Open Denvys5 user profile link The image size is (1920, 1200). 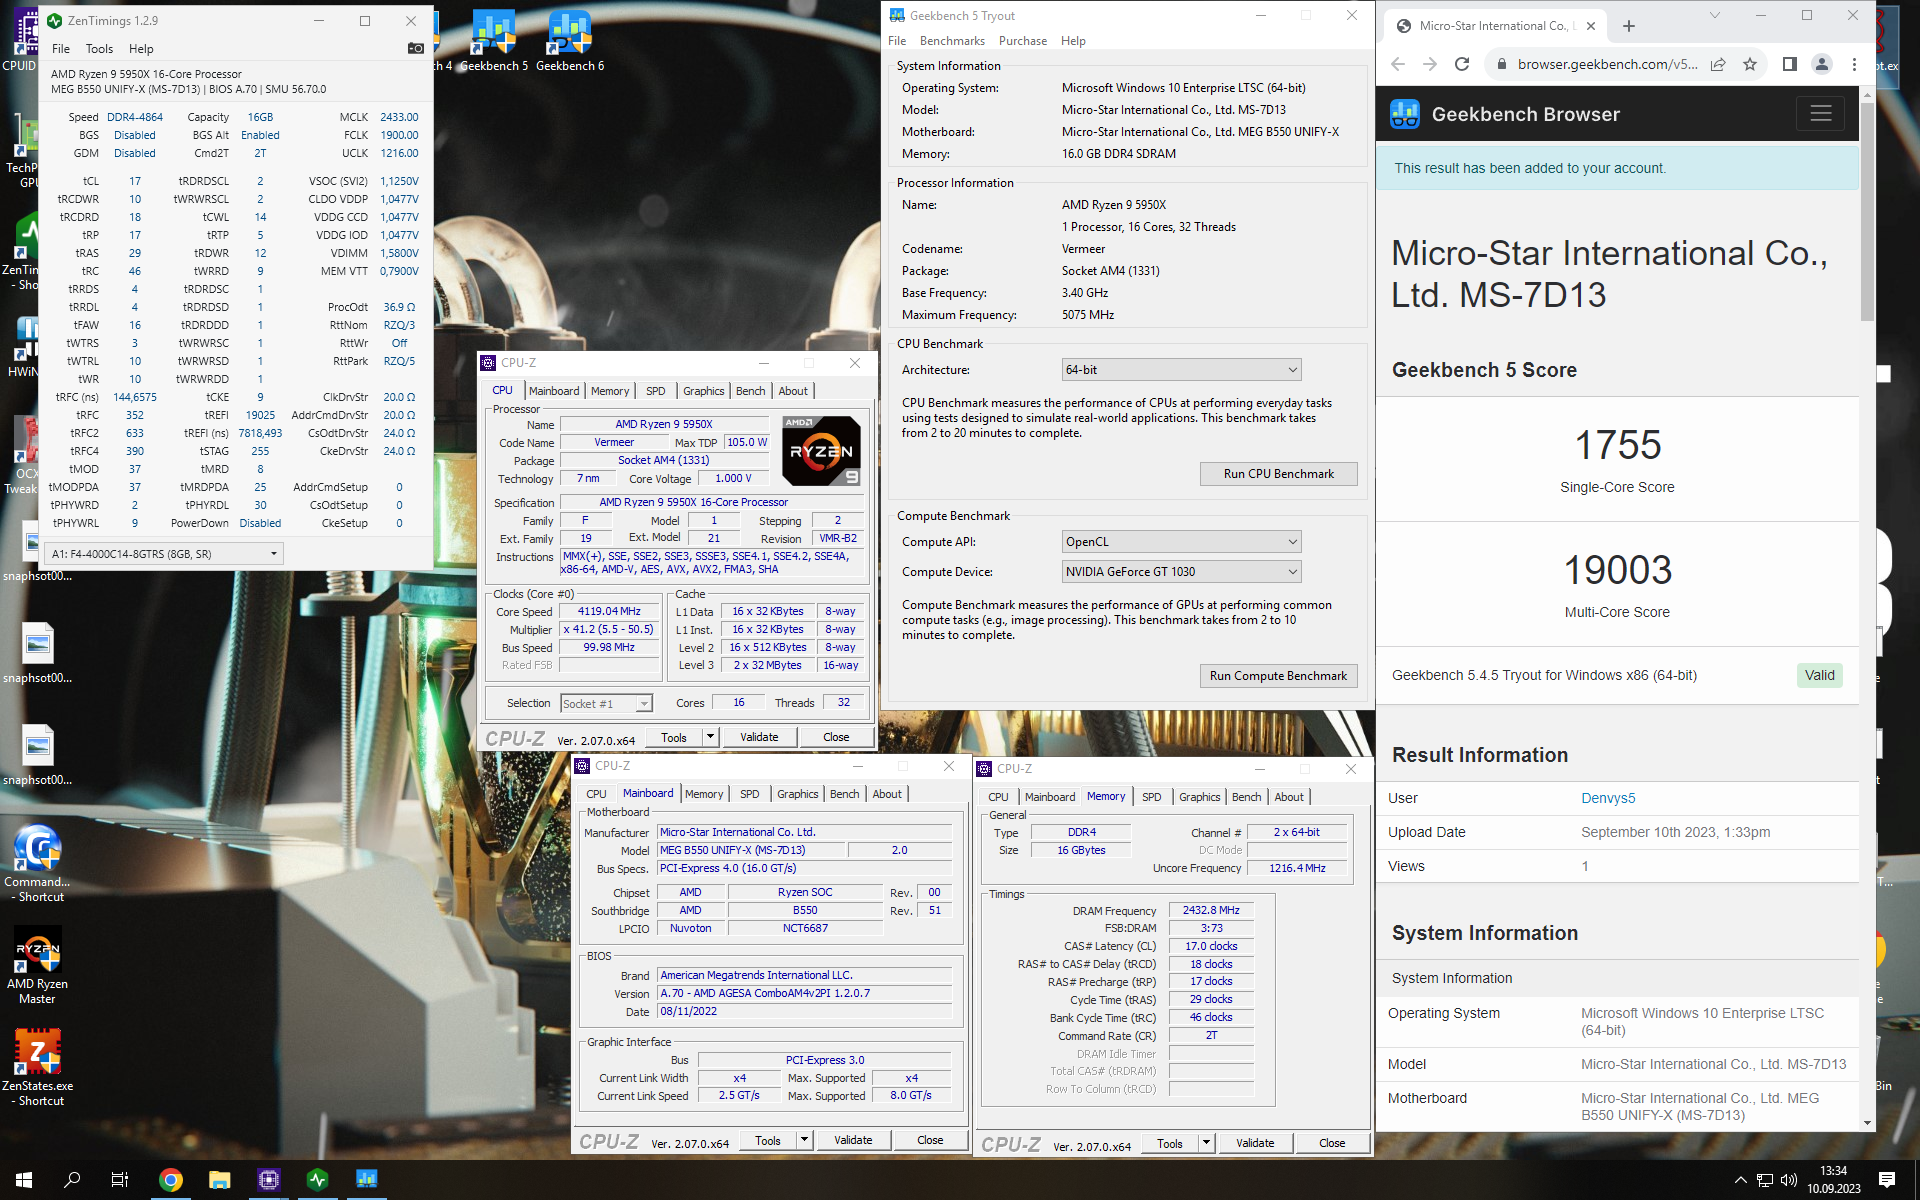point(1608,798)
